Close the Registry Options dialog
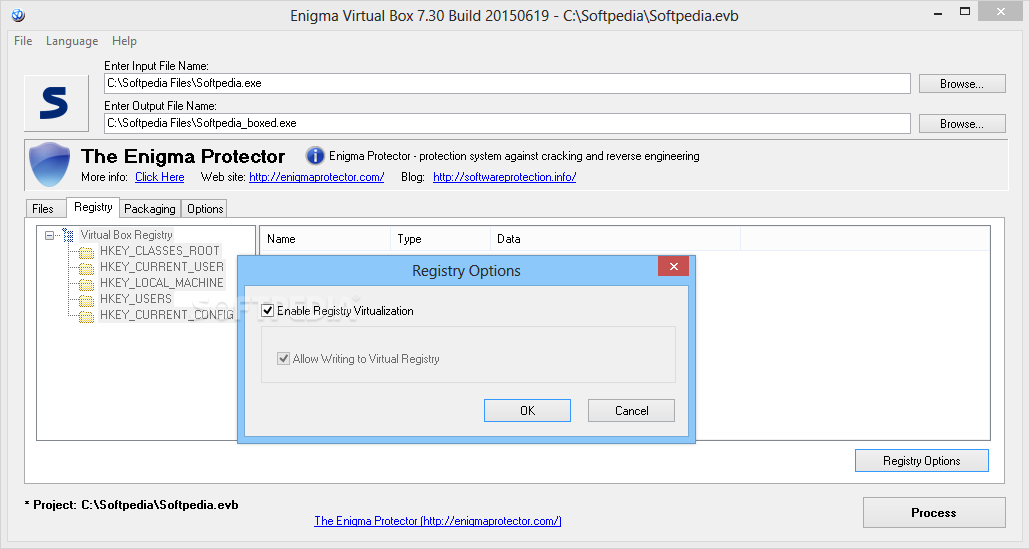 [x=673, y=266]
